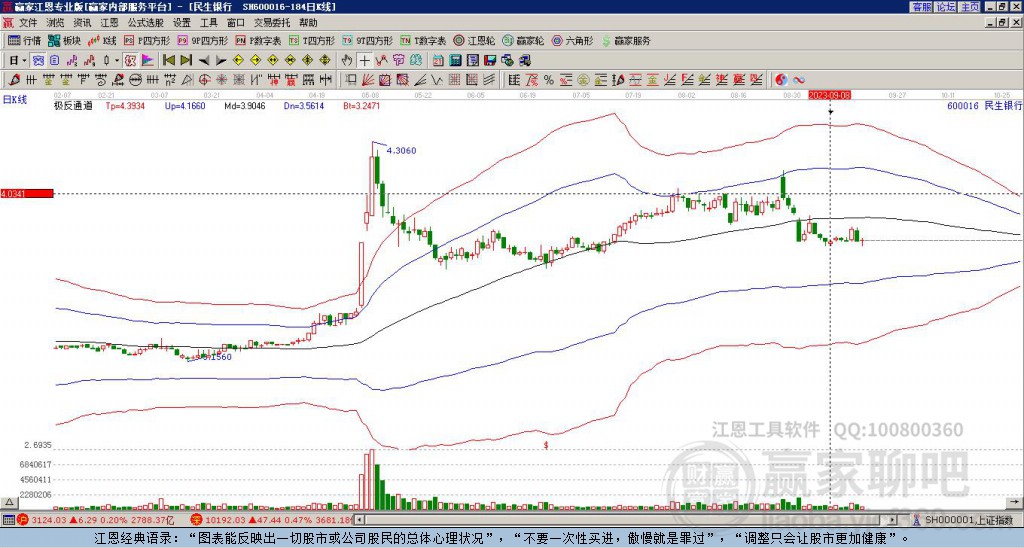Image resolution: width=1024 pixels, height=548 pixels.
Task: Click the Tp=4.3934 value
Action: (x=123, y=105)
